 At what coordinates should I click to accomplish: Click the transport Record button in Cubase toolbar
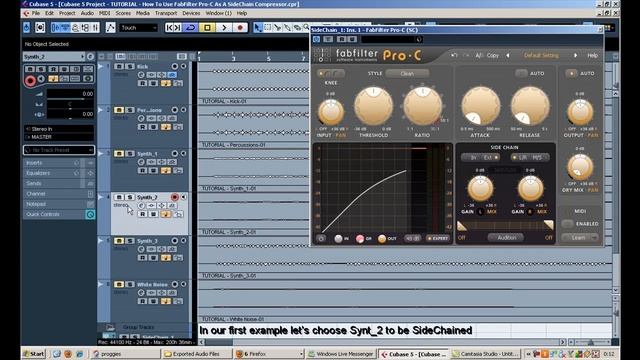click(240, 28)
